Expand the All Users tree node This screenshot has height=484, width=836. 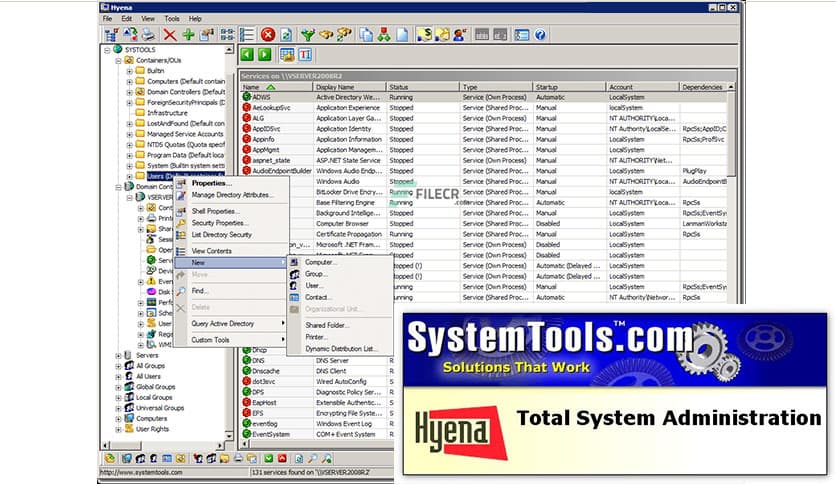tap(118, 377)
